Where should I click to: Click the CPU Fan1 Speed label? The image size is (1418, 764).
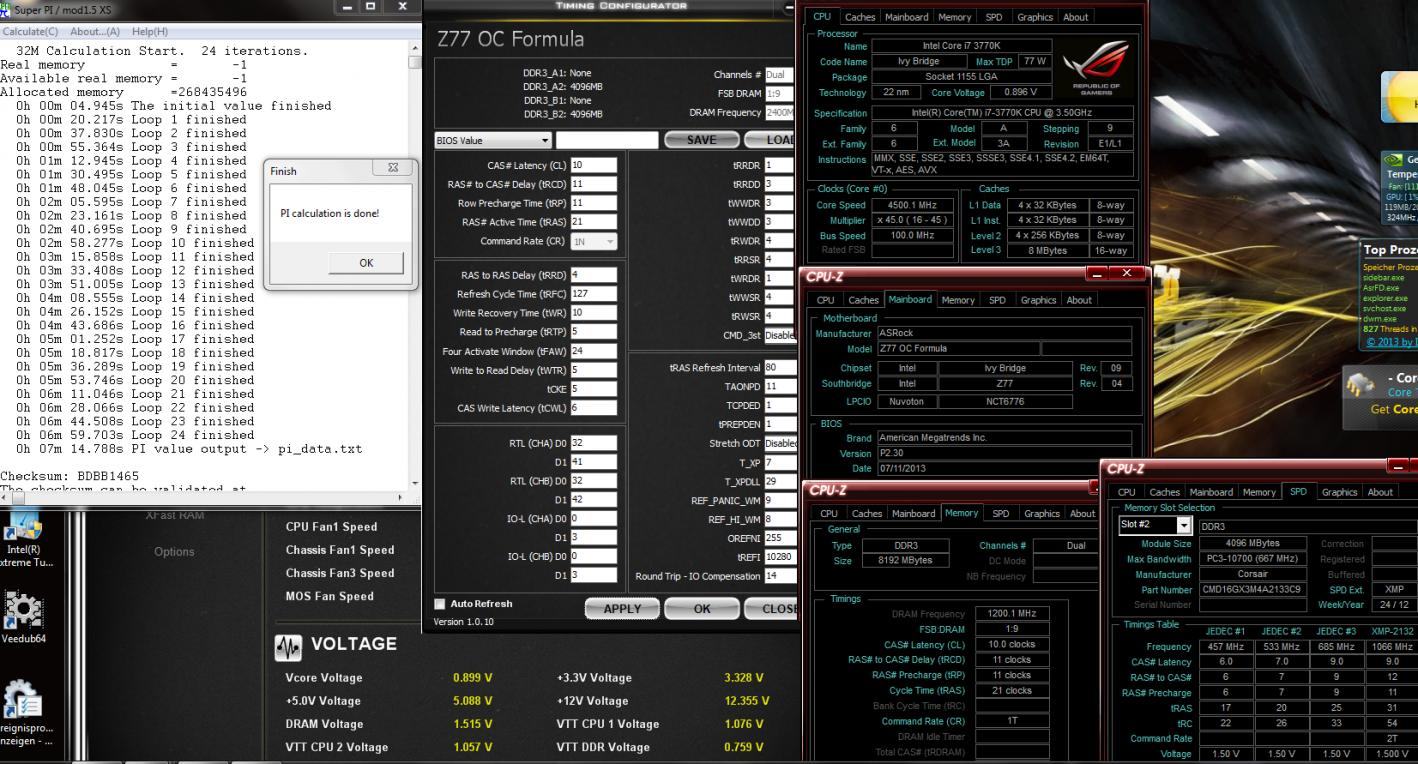coord(332,527)
